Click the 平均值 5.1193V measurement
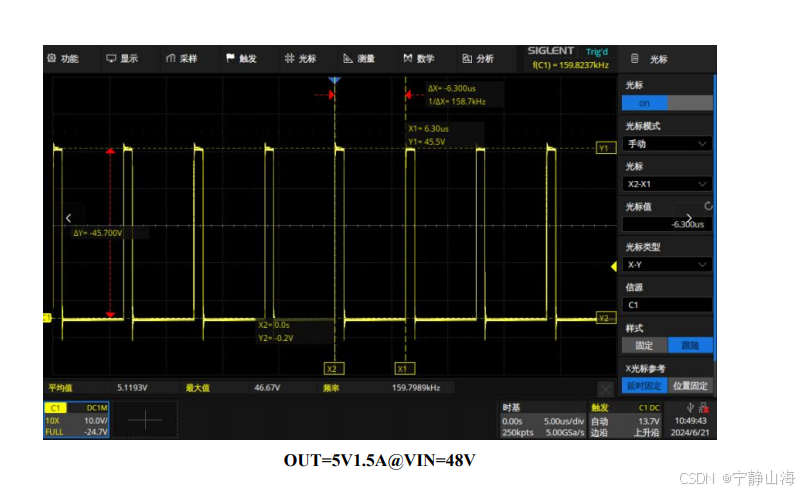The height and width of the screenshot is (494, 807). coord(98,387)
